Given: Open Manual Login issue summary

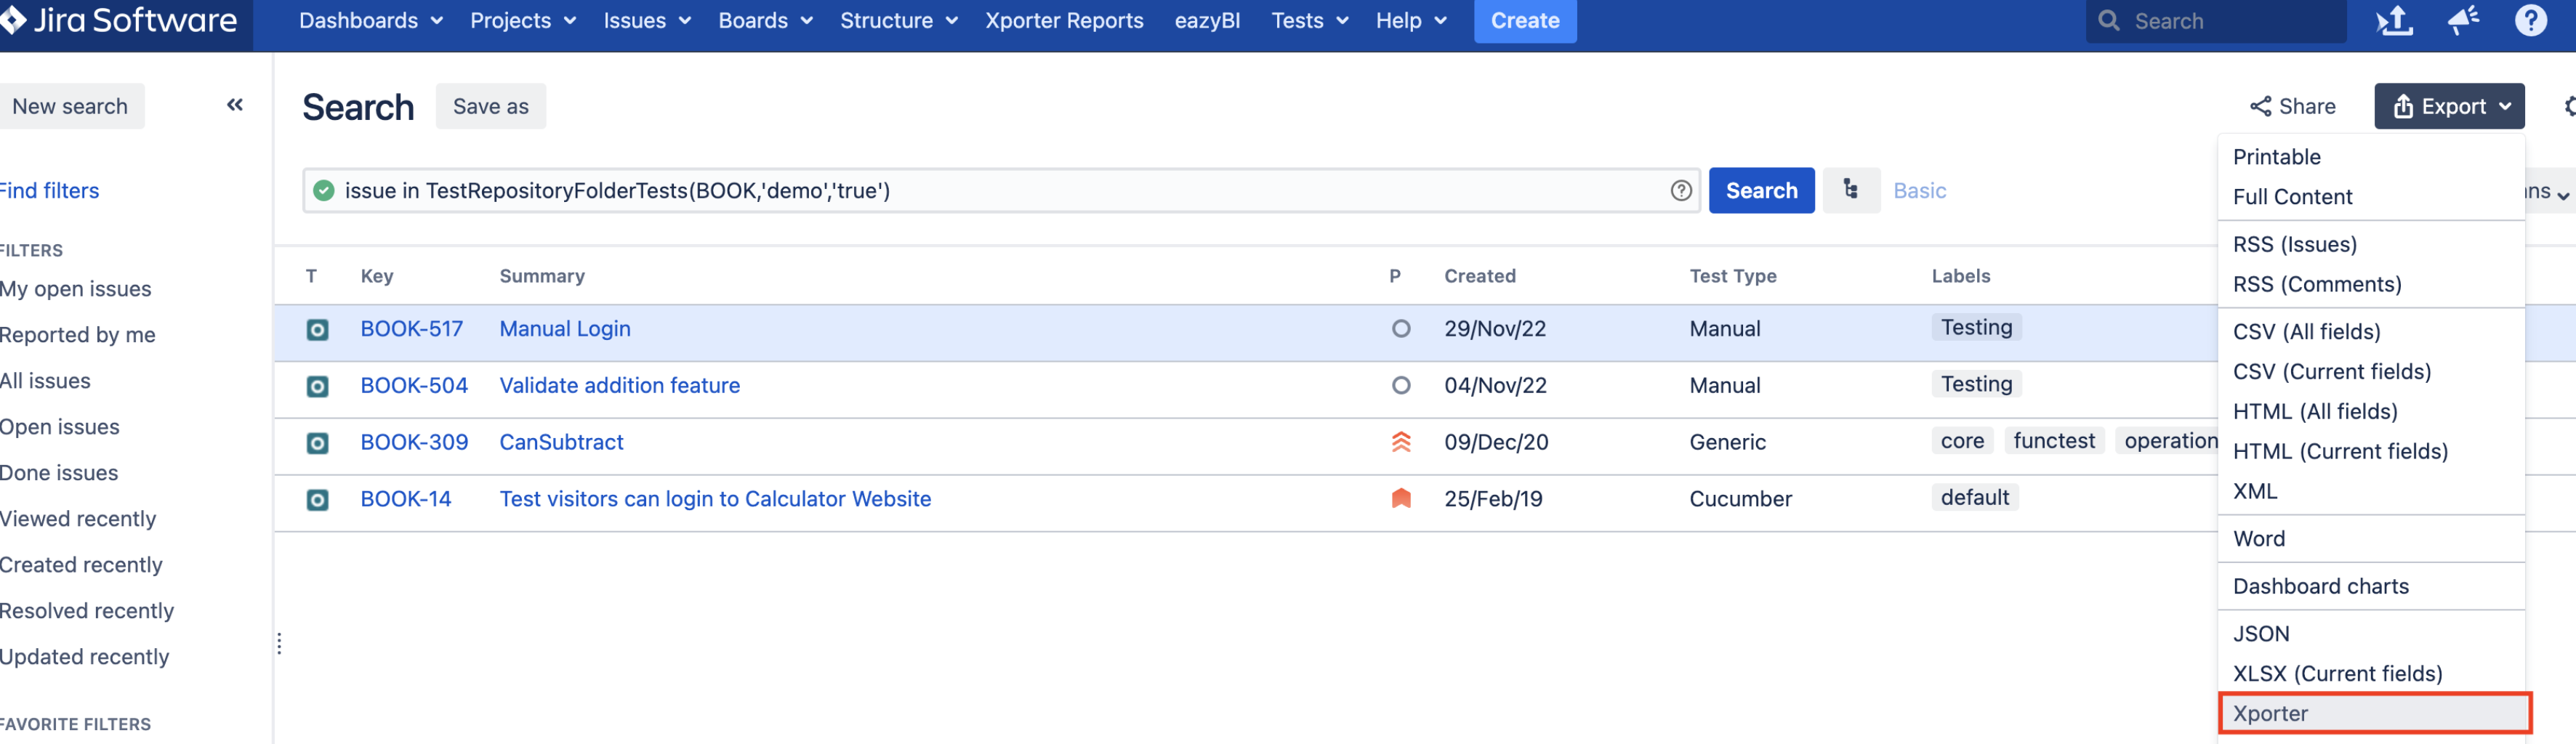Looking at the screenshot, I should coord(564,329).
